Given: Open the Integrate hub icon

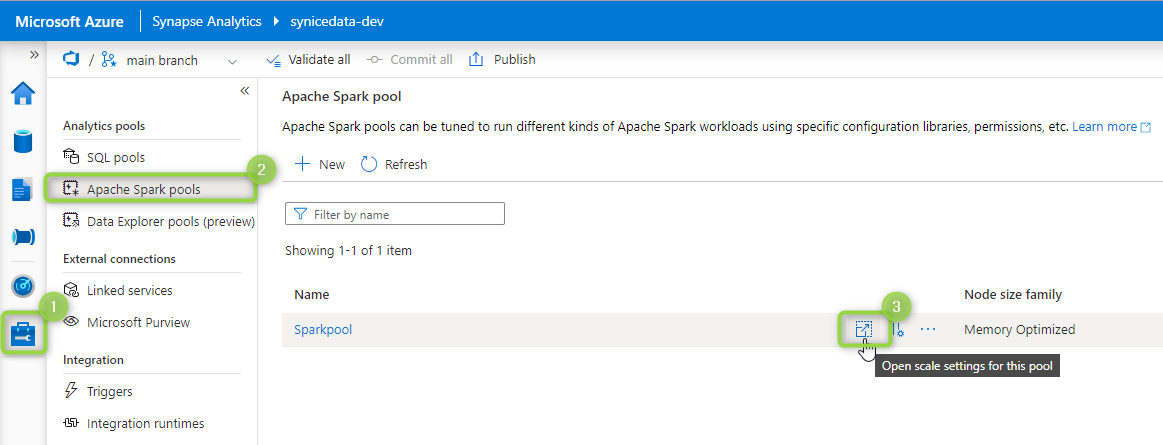Looking at the screenshot, I should 23,237.
